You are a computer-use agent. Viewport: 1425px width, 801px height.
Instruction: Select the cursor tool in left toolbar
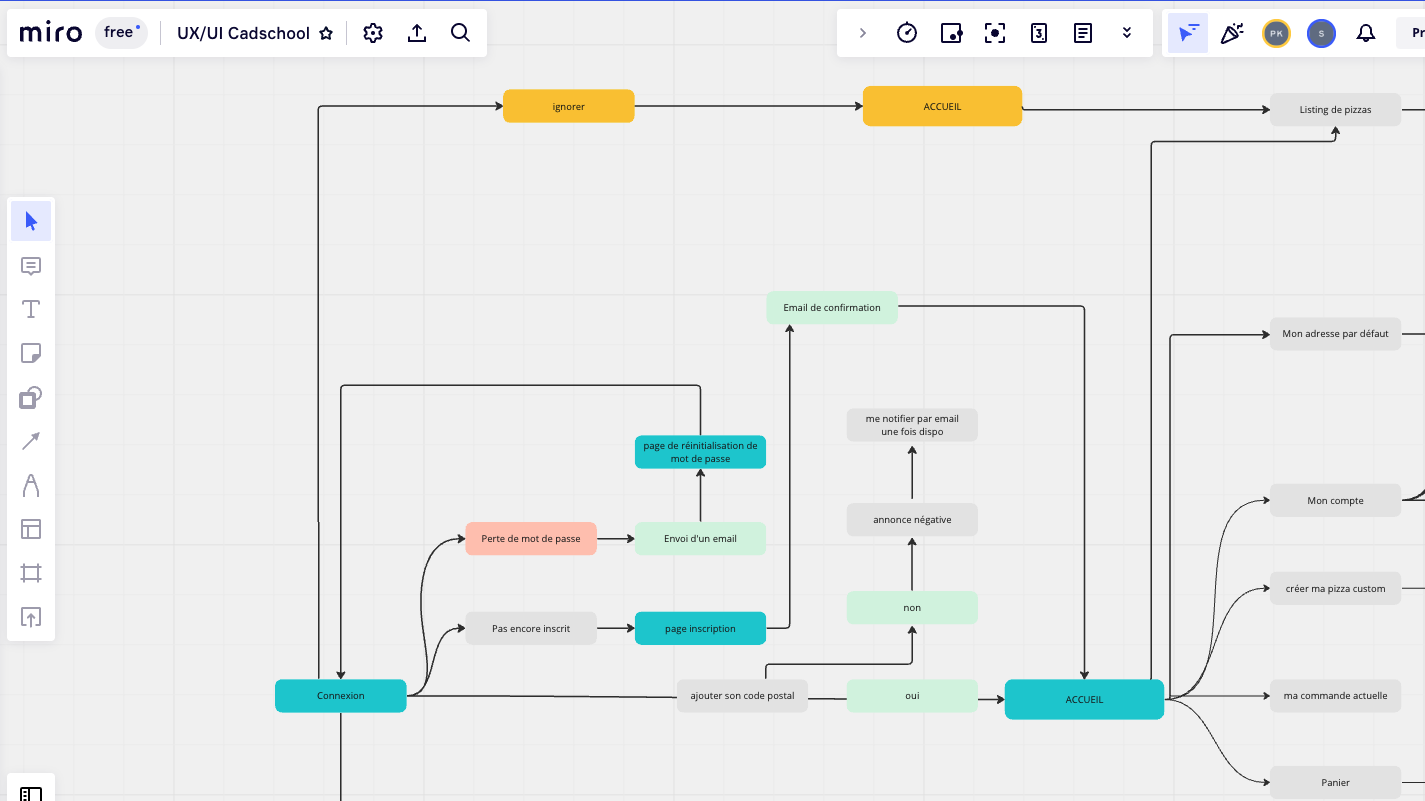point(31,221)
